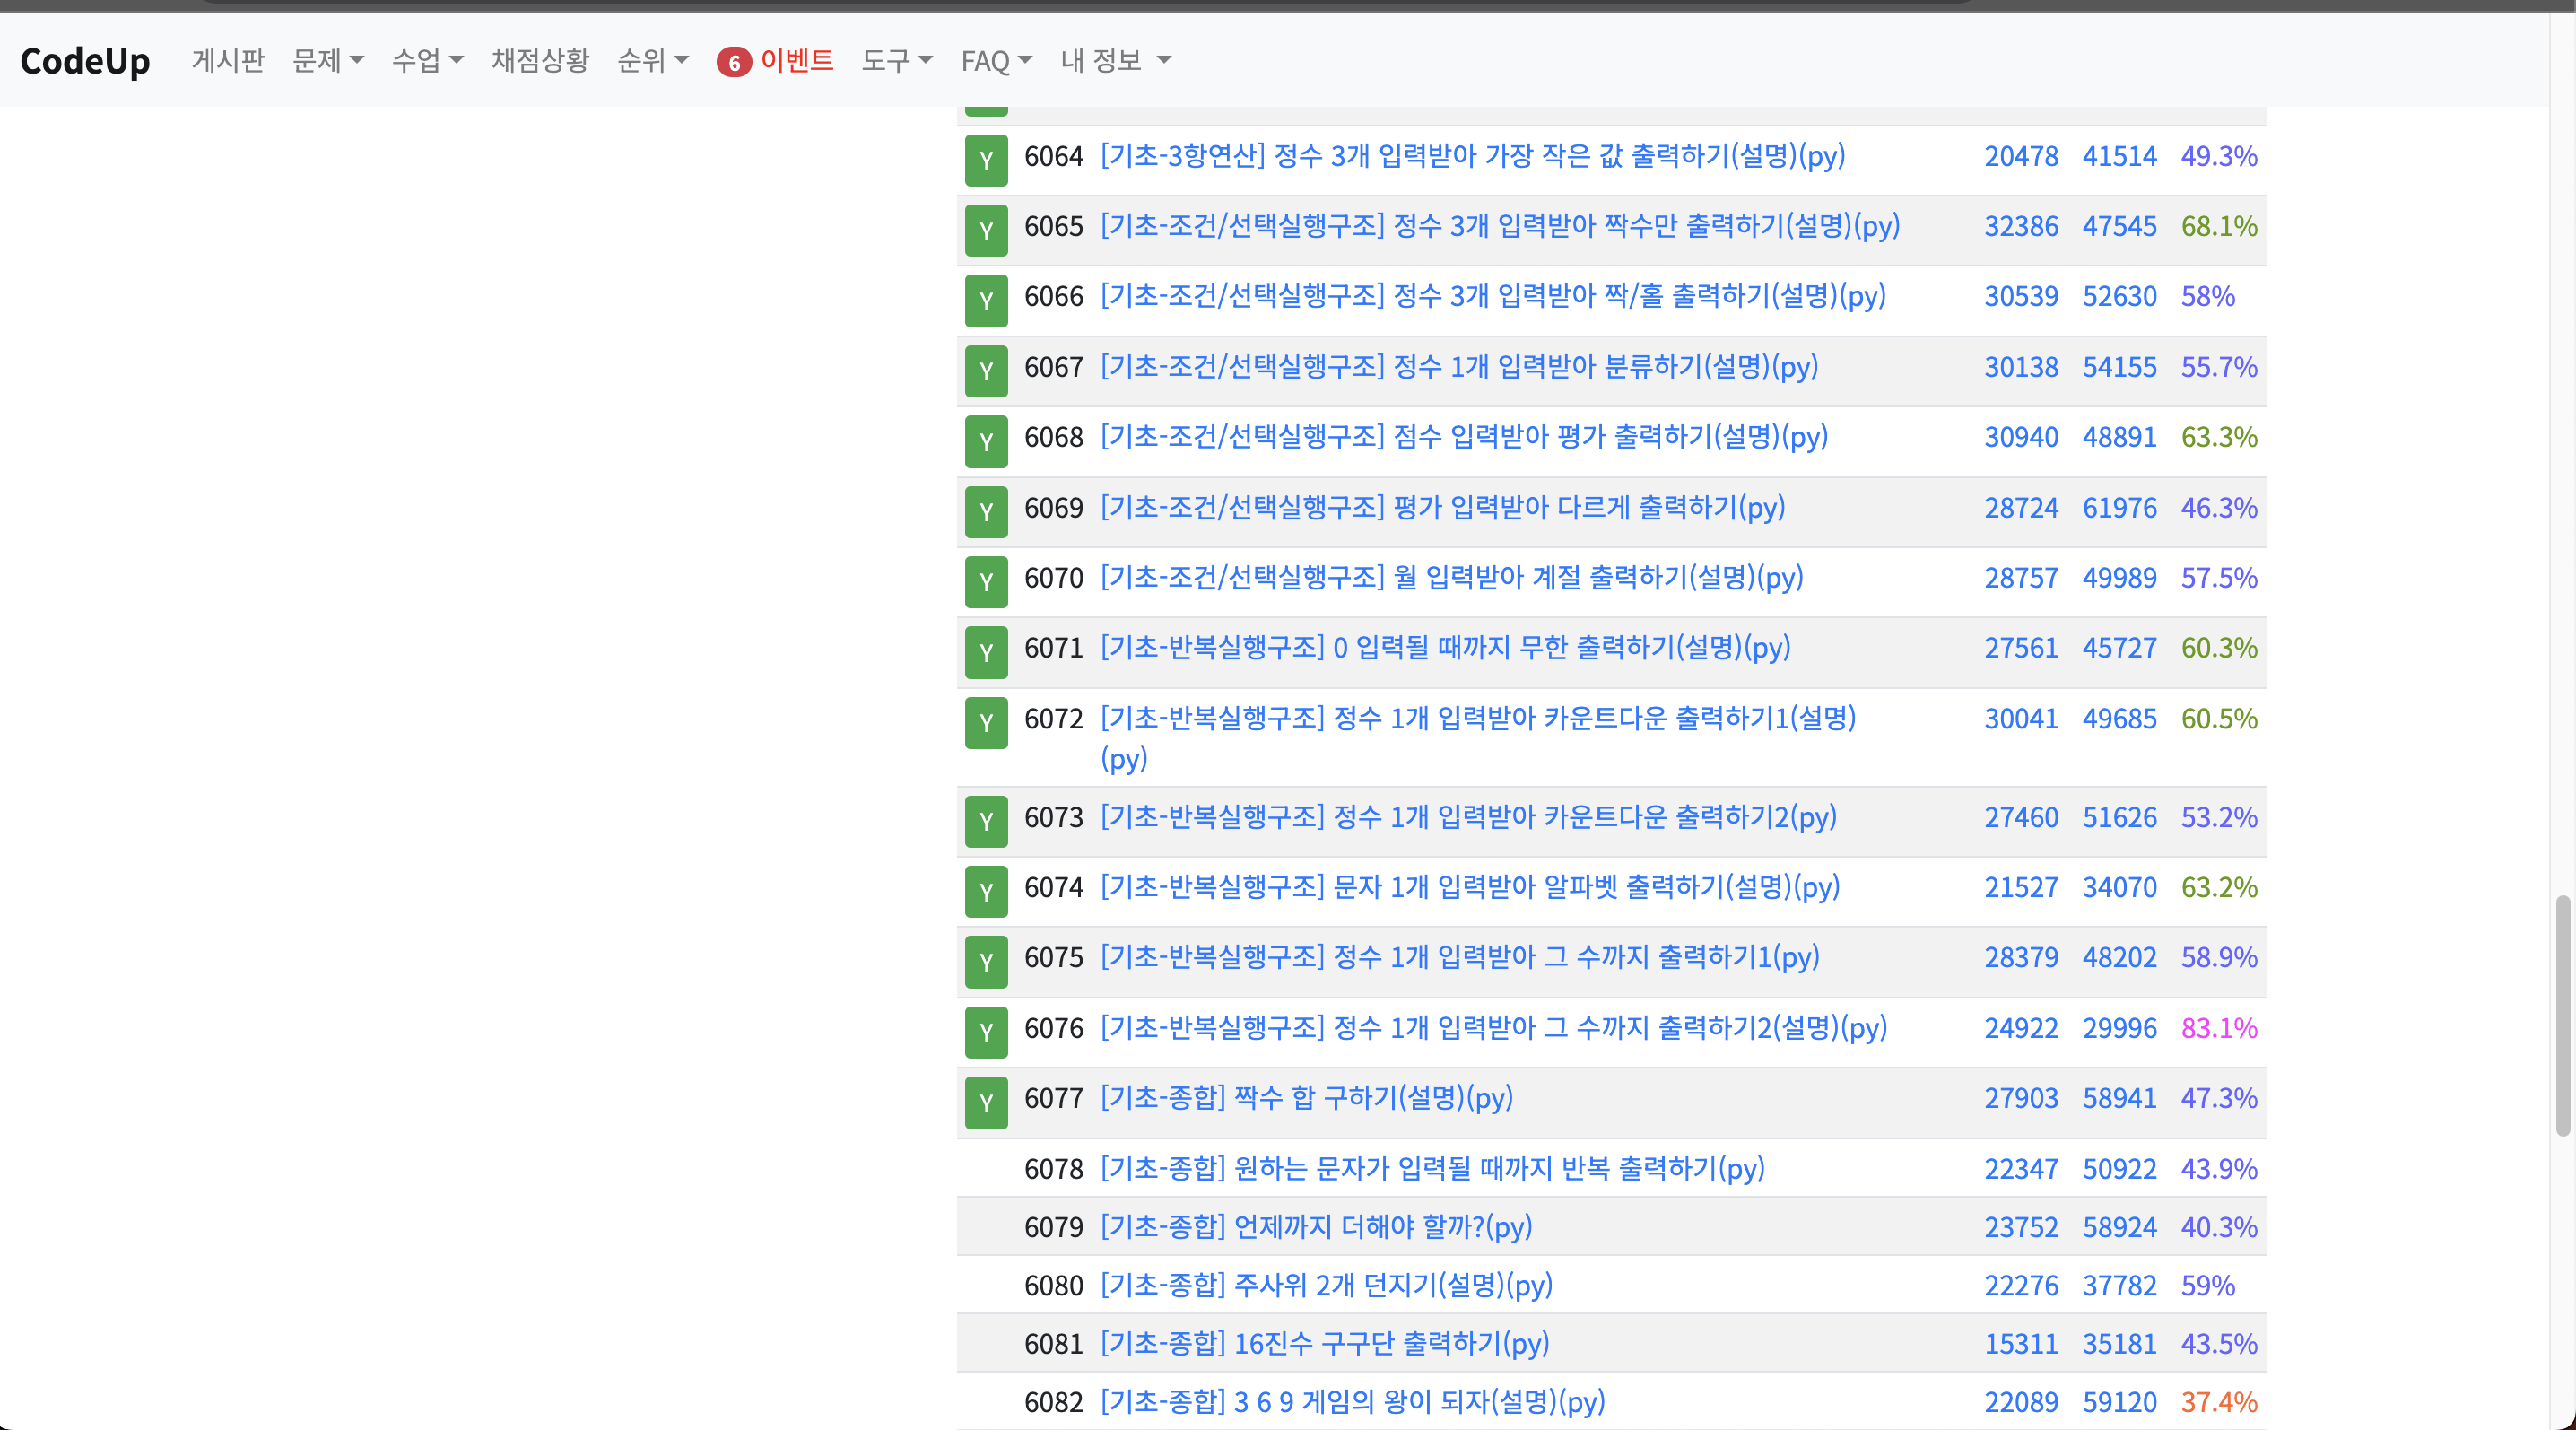Select the Y badge next to problem 6076
Viewport: 2576px width, 1430px height.
click(x=986, y=1033)
